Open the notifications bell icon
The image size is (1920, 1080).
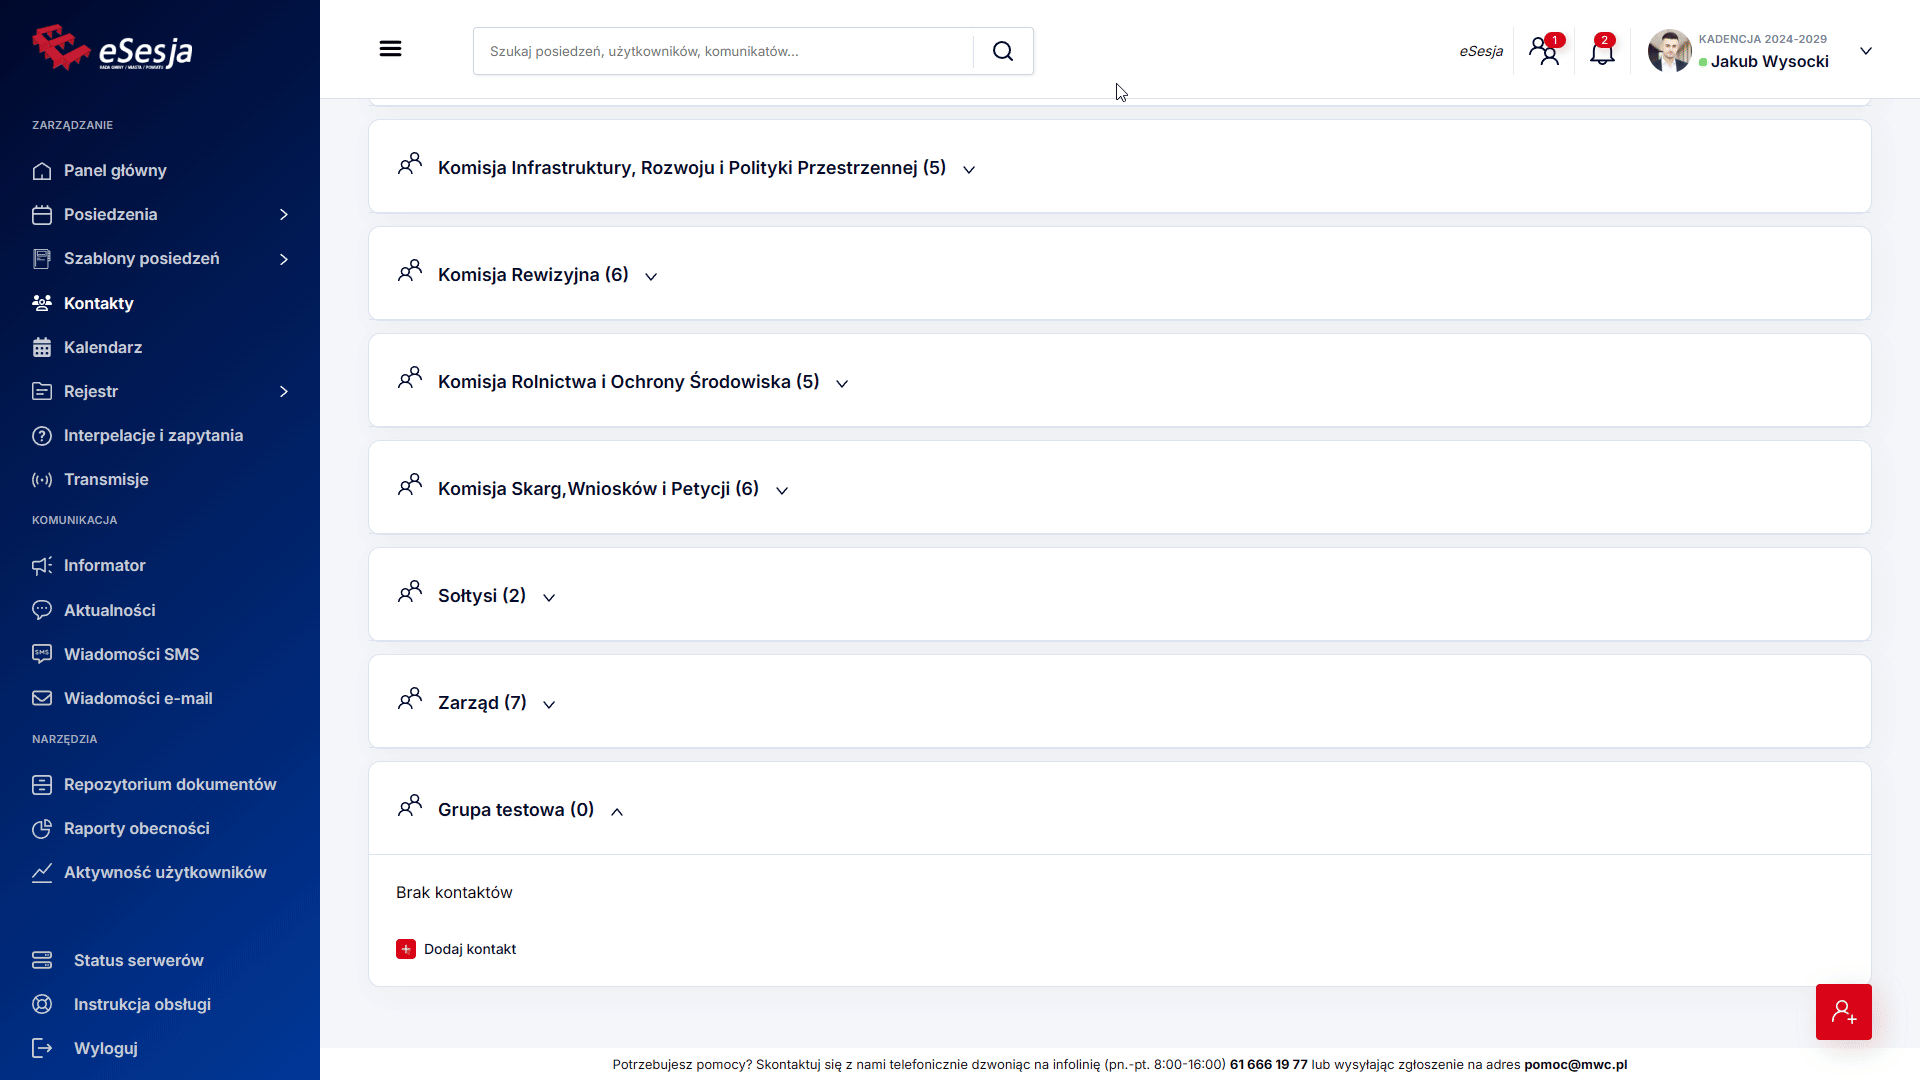[1603, 50]
